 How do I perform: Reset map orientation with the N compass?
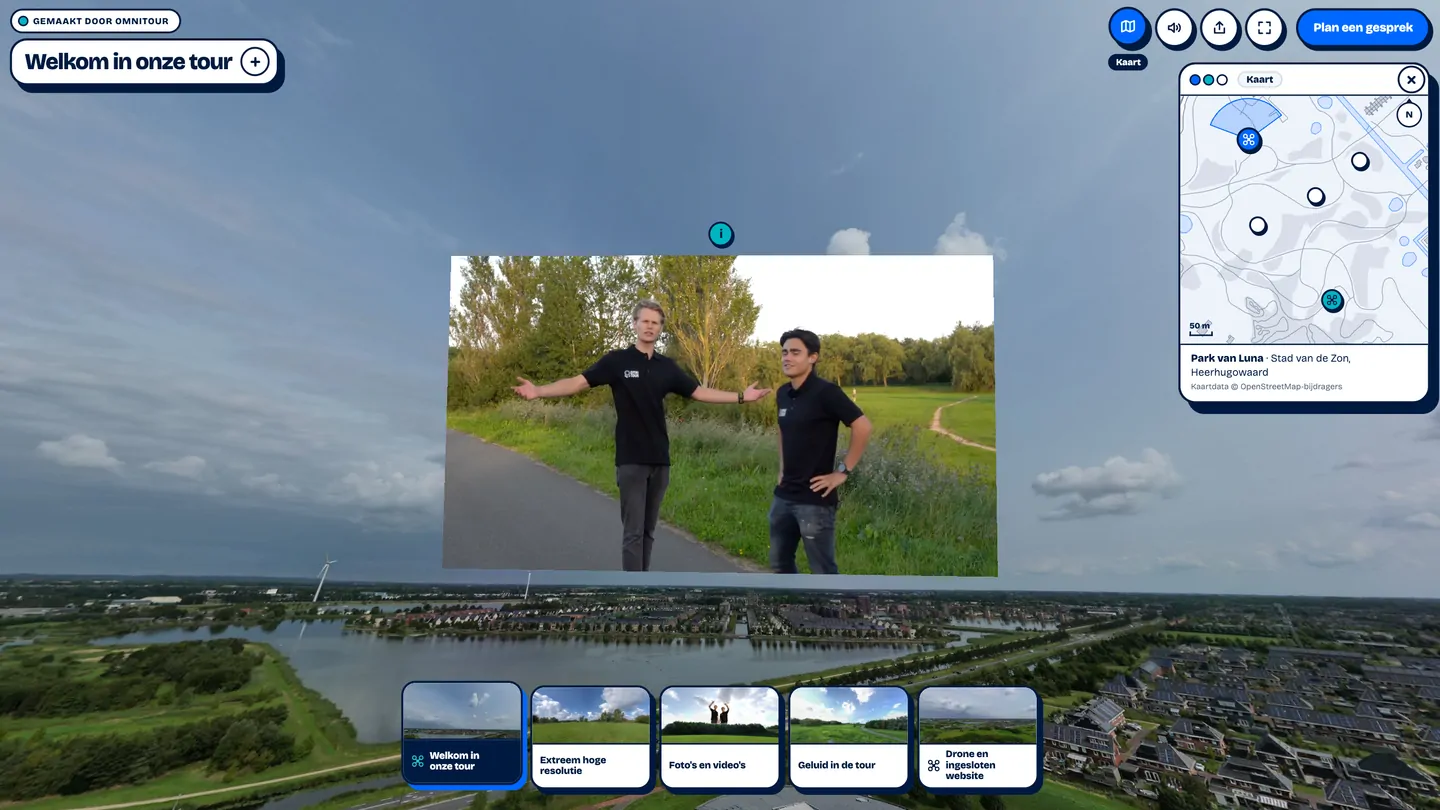[x=1409, y=114]
